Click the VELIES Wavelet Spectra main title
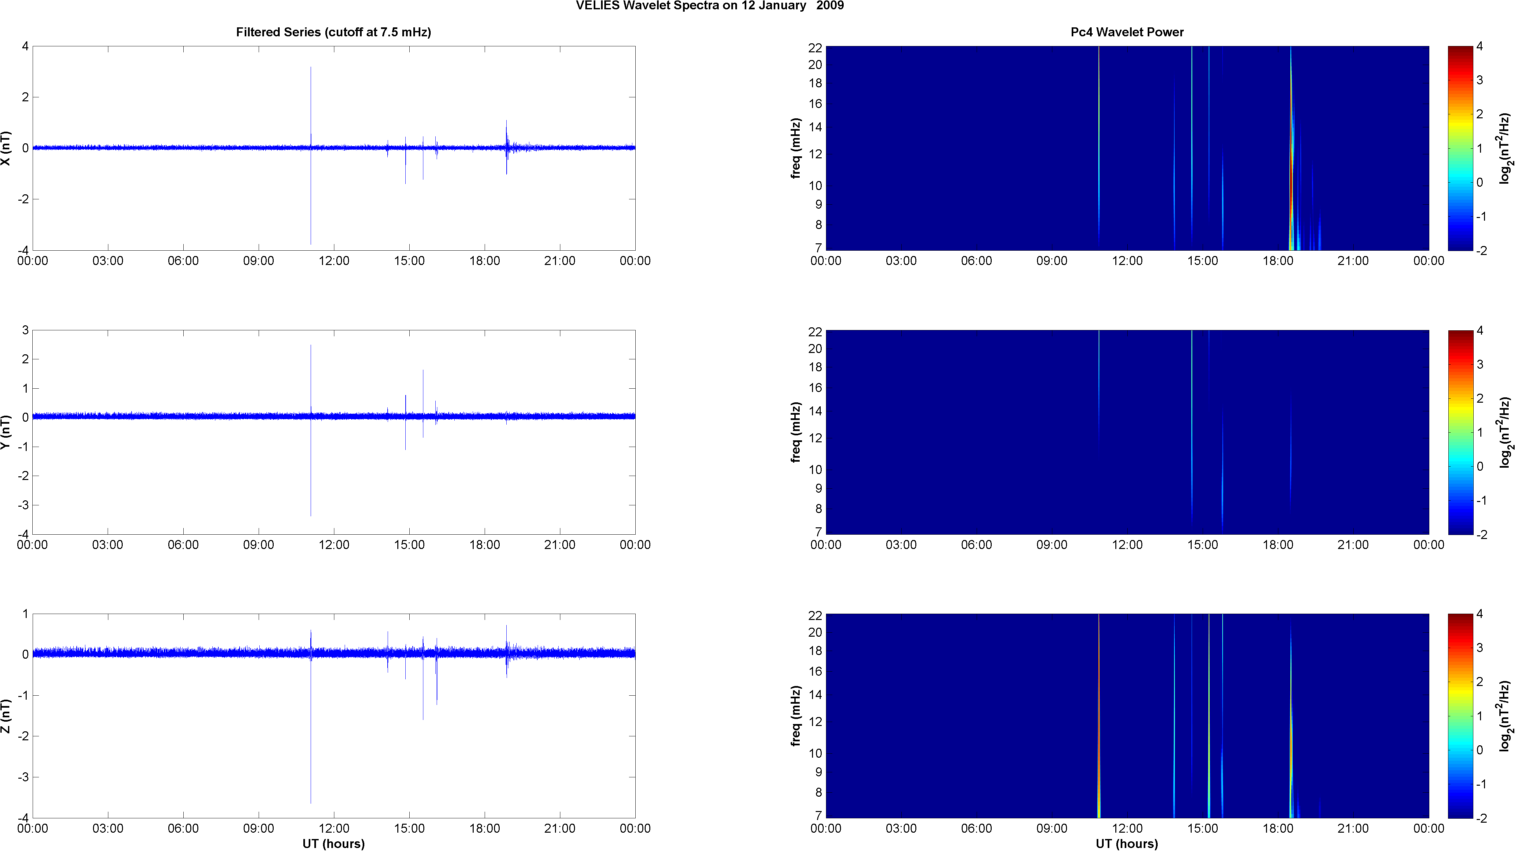 pos(710,6)
